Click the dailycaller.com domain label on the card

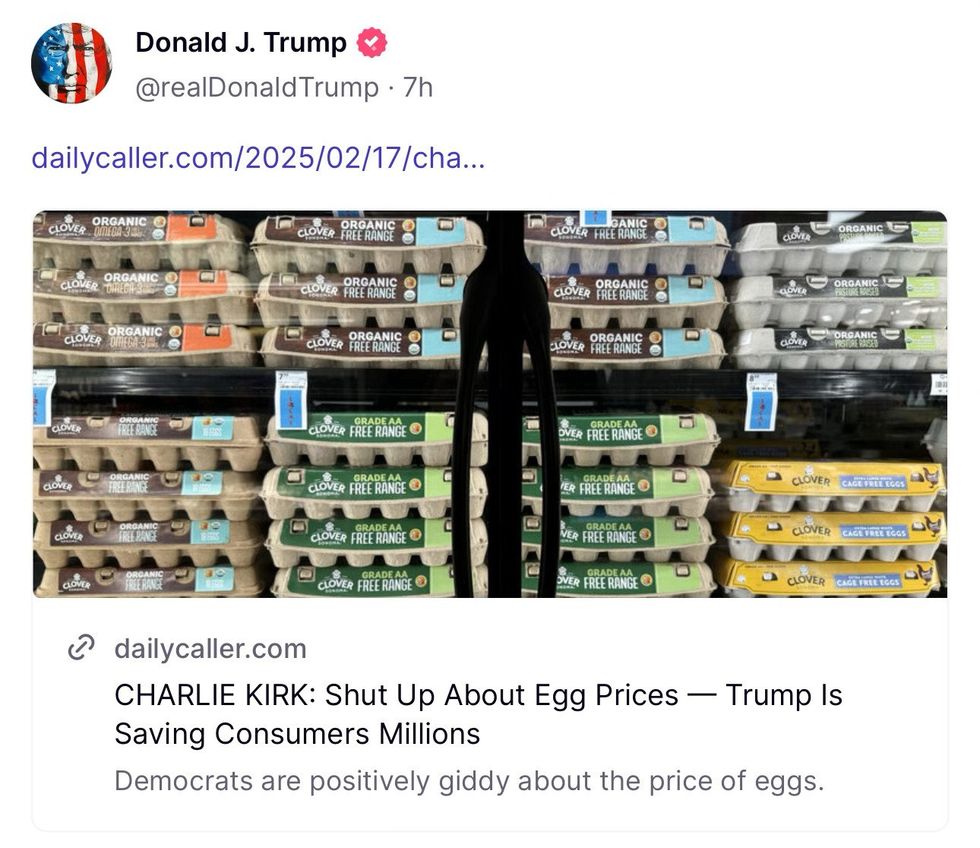[210, 649]
